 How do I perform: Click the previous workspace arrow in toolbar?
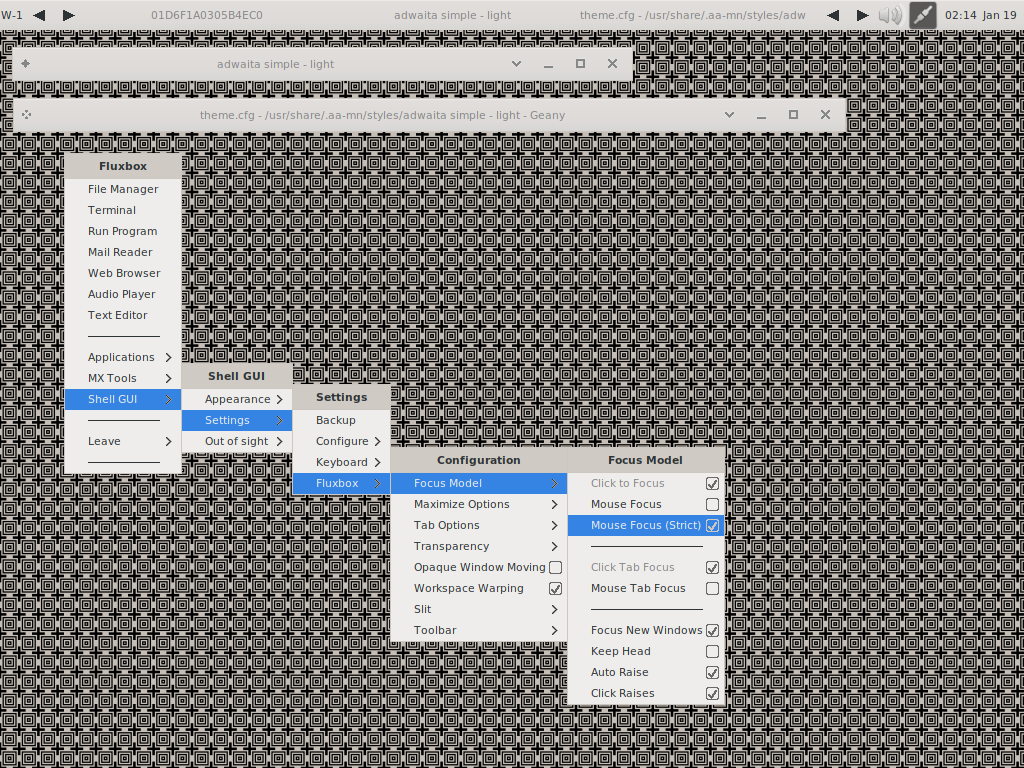[x=39, y=15]
